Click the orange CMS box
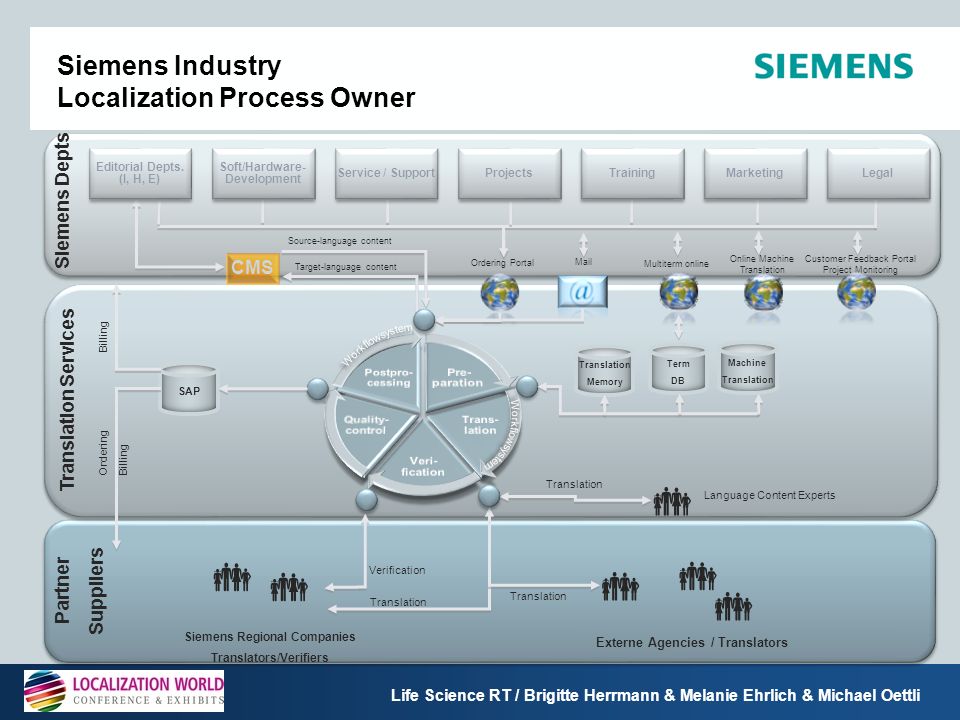The image size is (960, 720). [252, 268]
